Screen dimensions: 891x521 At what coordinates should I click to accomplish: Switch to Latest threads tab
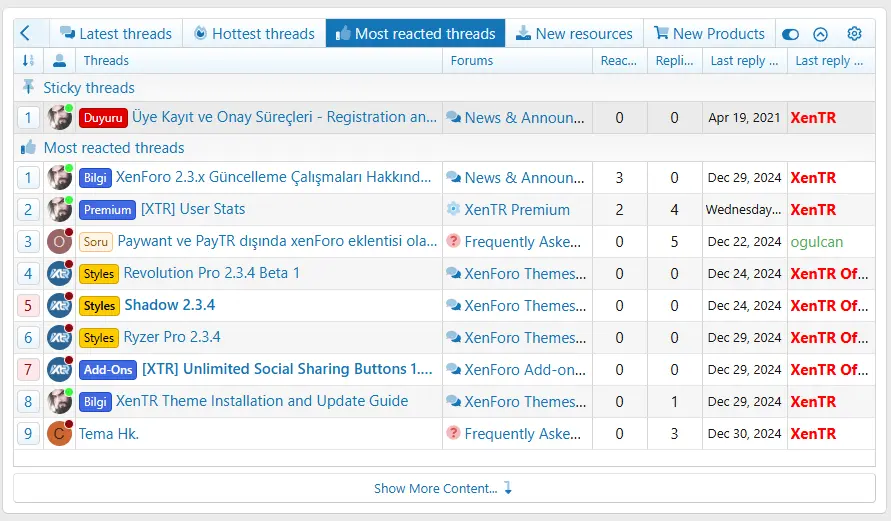pos(116,34)
